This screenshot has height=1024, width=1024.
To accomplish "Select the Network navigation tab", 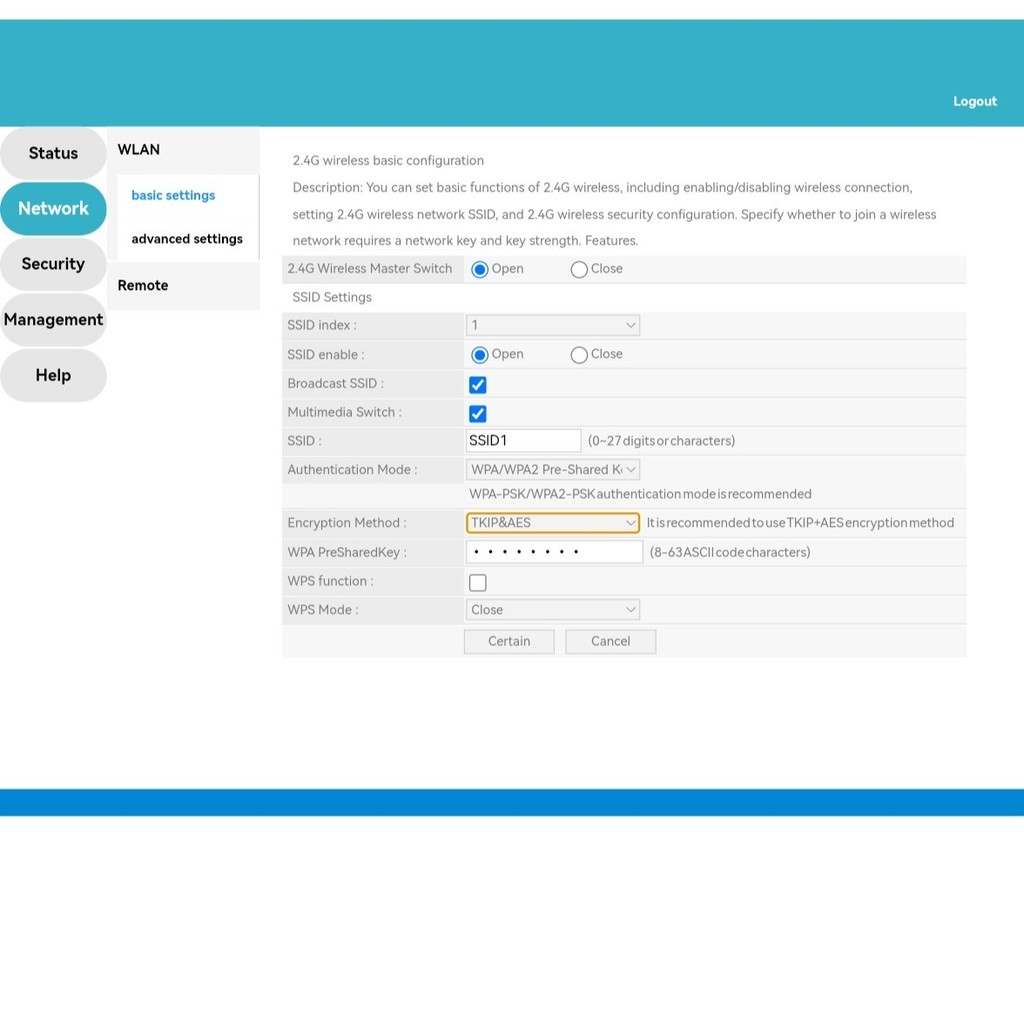I will (53, 208).
